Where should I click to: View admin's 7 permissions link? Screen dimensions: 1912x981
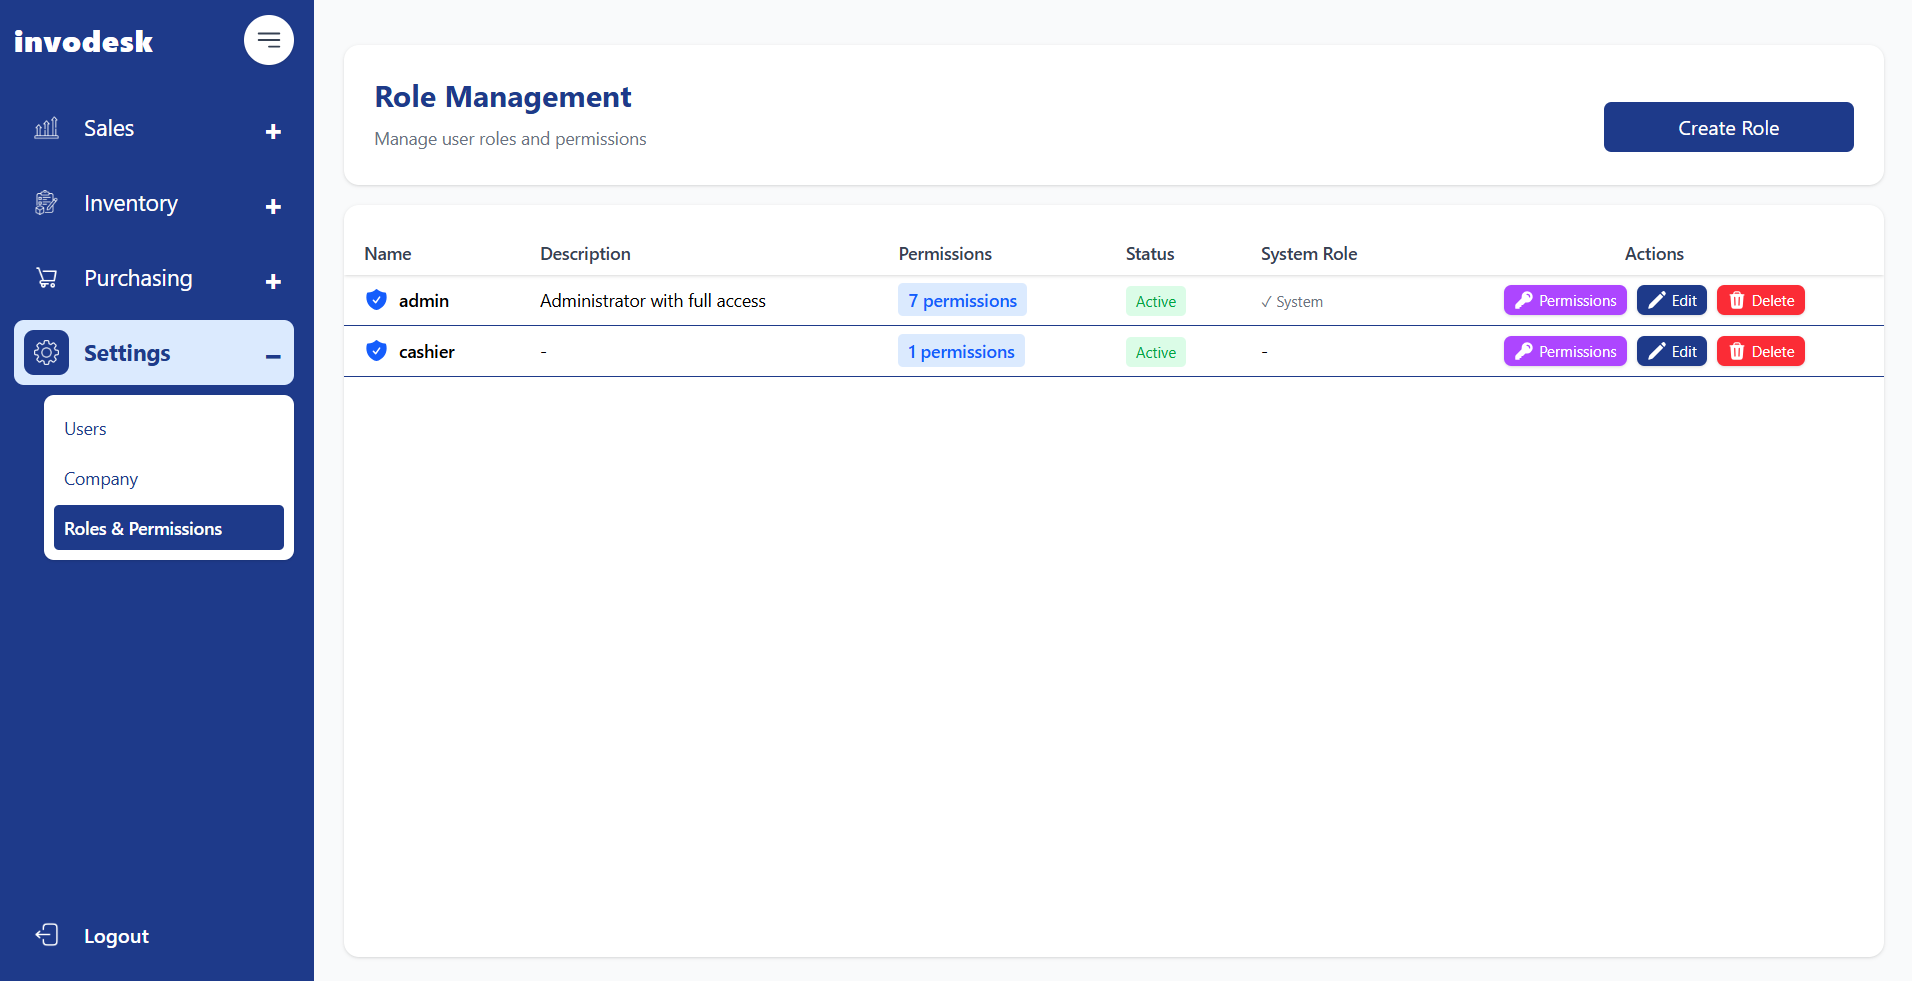point(961,299)
